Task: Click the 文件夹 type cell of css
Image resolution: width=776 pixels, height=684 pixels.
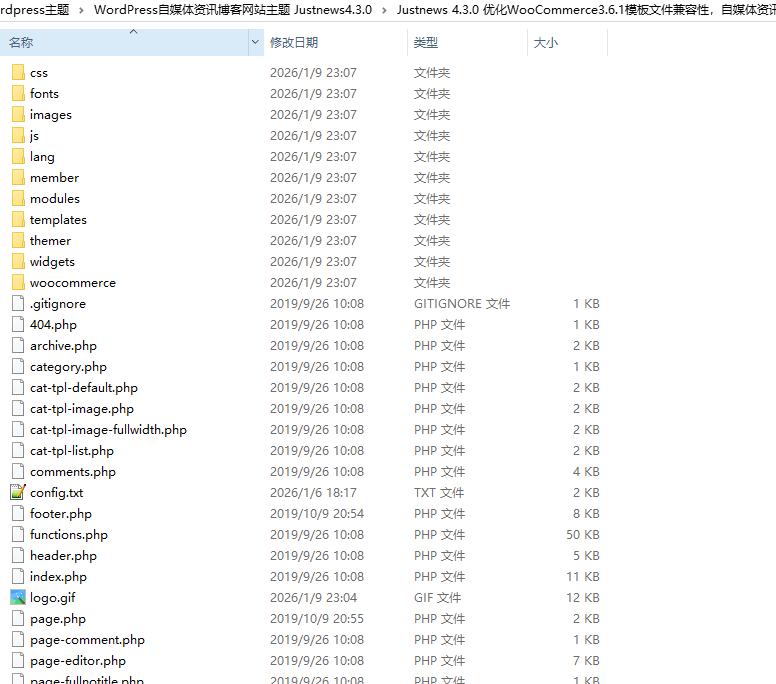Action: [x=432, y=72]
